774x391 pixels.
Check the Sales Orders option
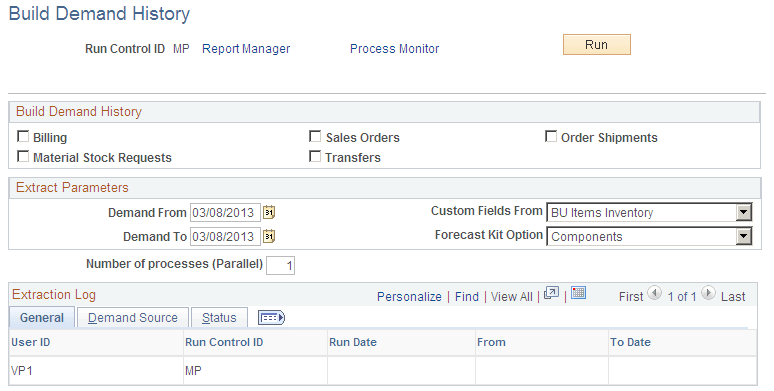click(x=315, y=136)
